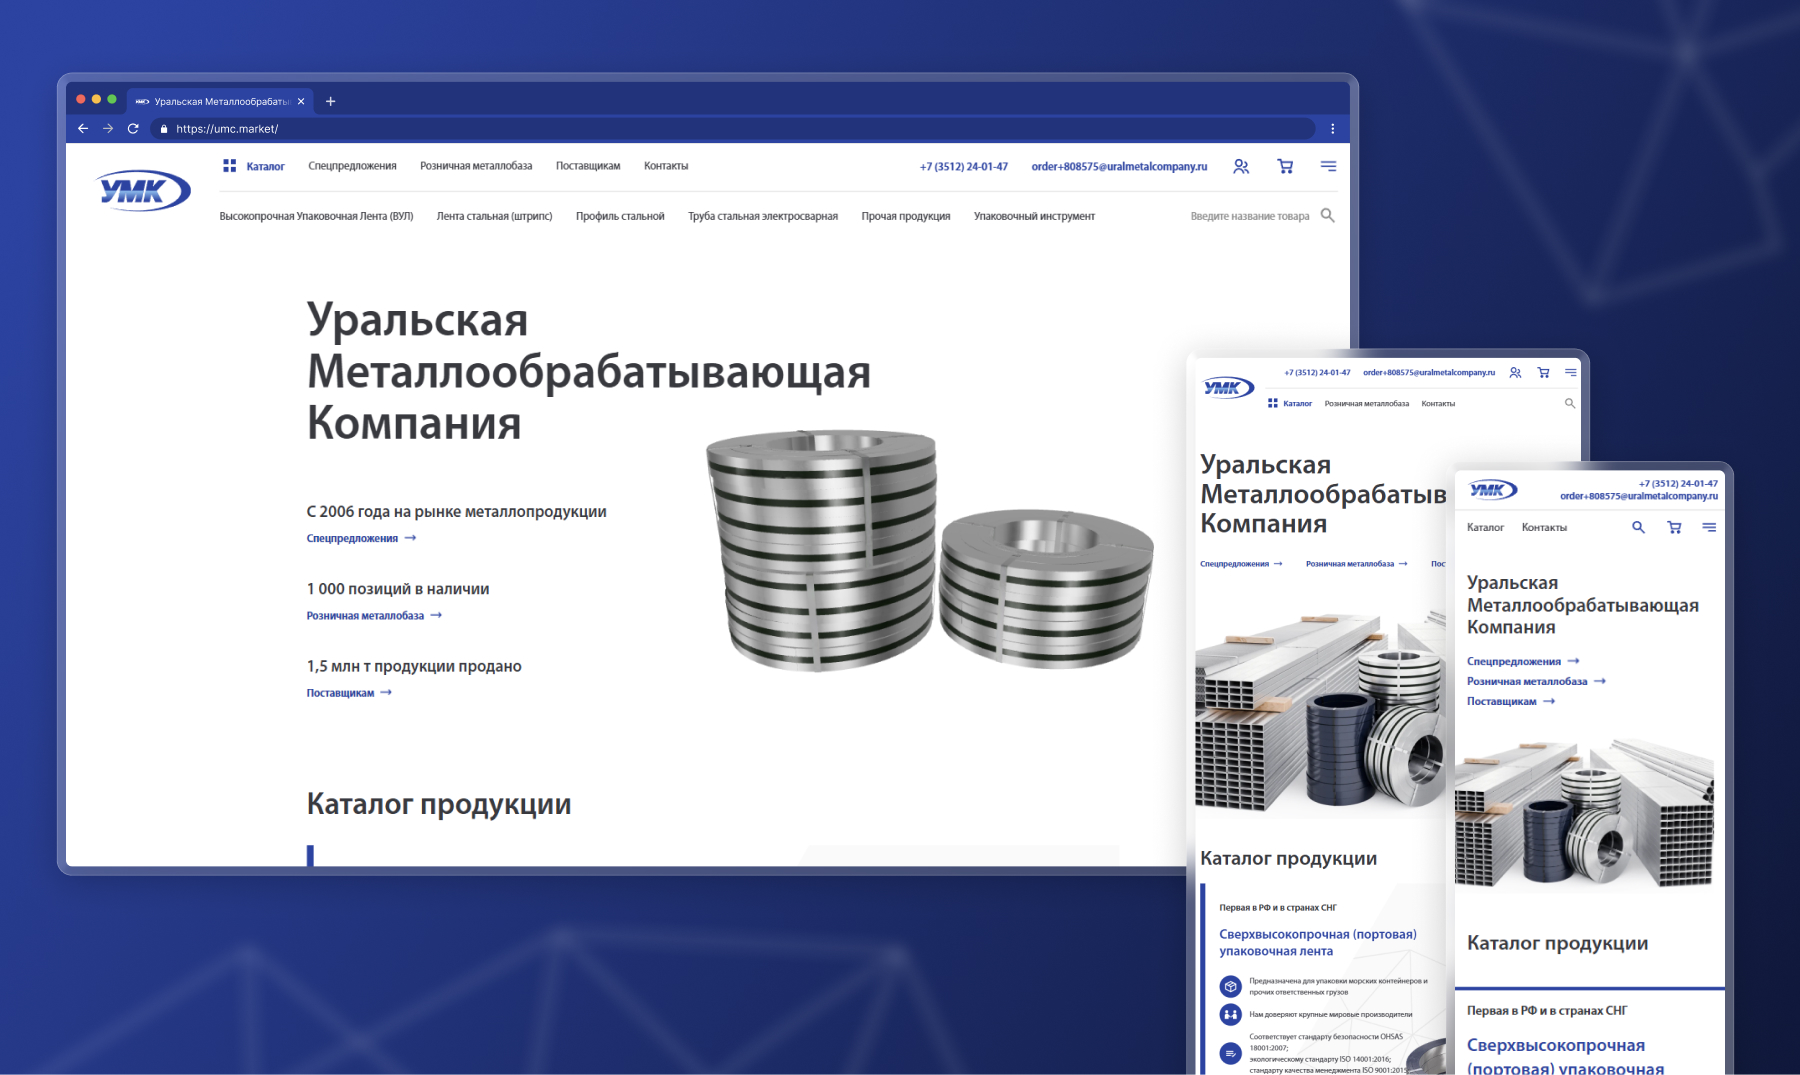Open user account icon in desktop header
Viewport: 1800px width, 1075px height.
click(x=1241, y=167)
